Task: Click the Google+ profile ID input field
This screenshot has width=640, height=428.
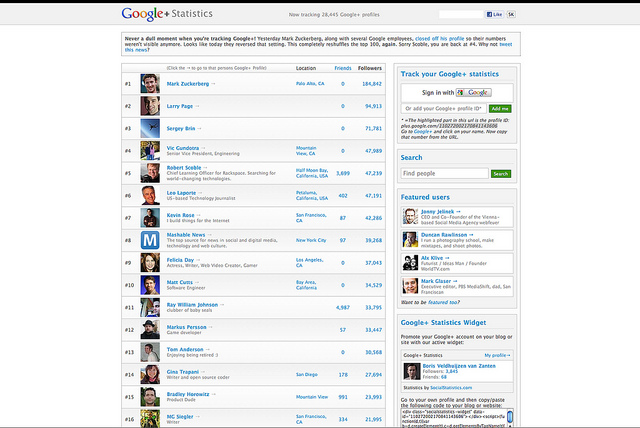Action: 444,107
